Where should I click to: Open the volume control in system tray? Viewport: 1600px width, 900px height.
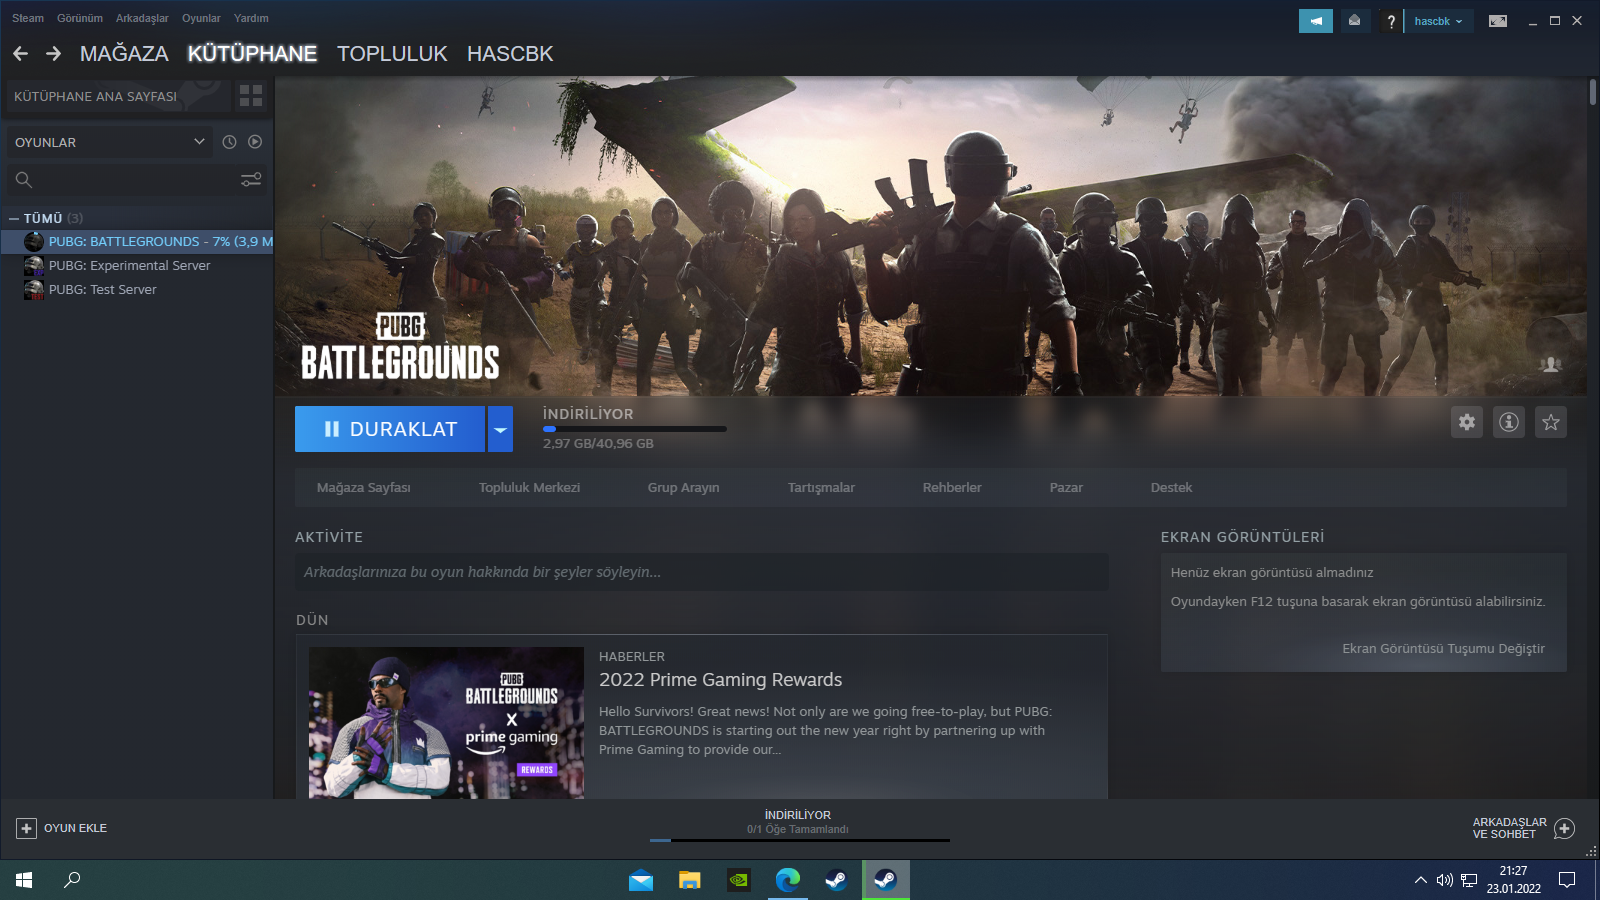pyautogui.click(x=1444, y=880)
